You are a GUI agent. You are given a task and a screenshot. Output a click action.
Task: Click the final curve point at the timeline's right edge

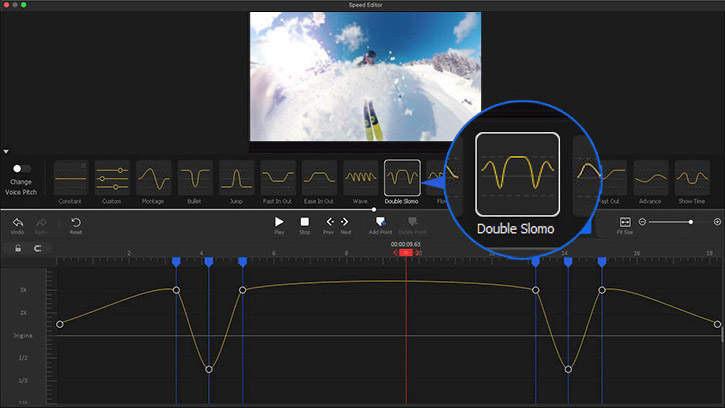coord(717,324)
